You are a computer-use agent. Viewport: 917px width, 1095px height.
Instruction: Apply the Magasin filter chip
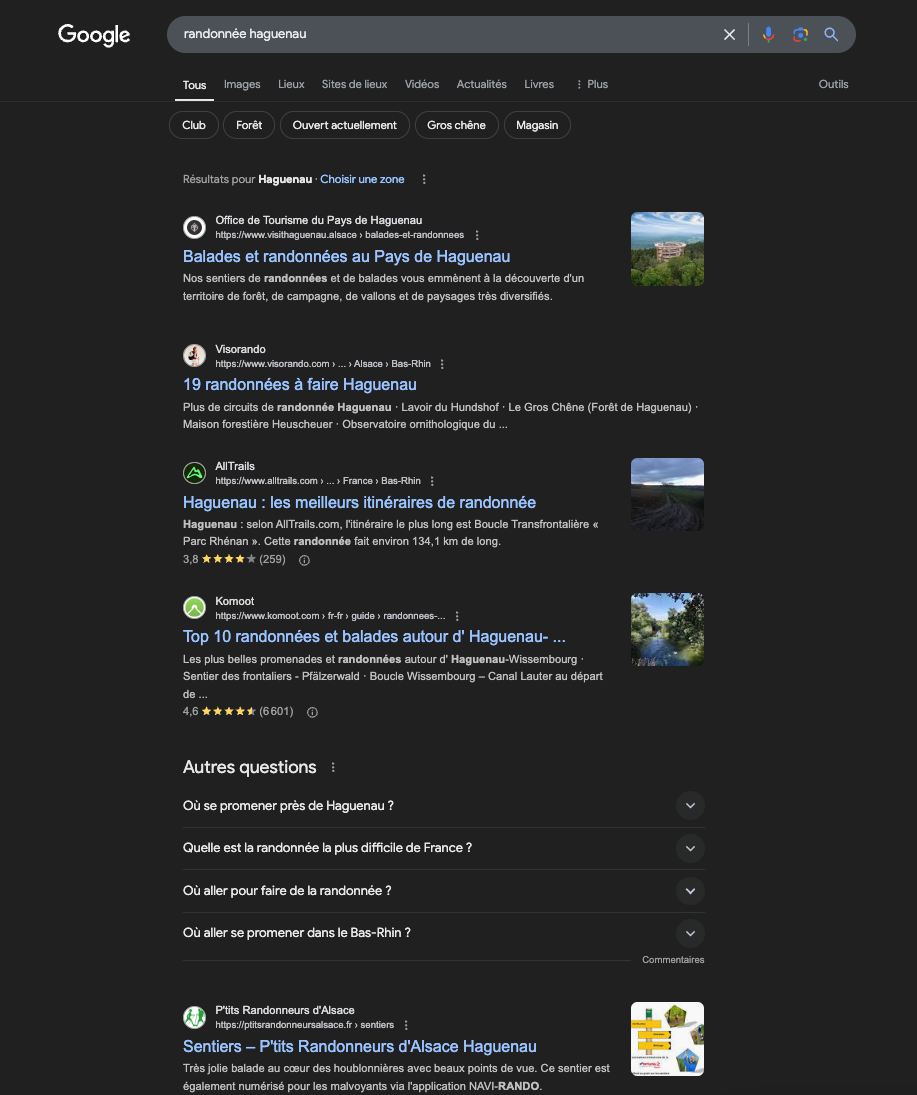(537, 125)
